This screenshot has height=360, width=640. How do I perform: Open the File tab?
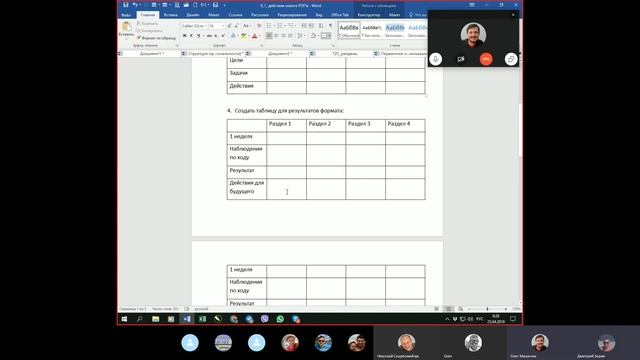(126, 15)
